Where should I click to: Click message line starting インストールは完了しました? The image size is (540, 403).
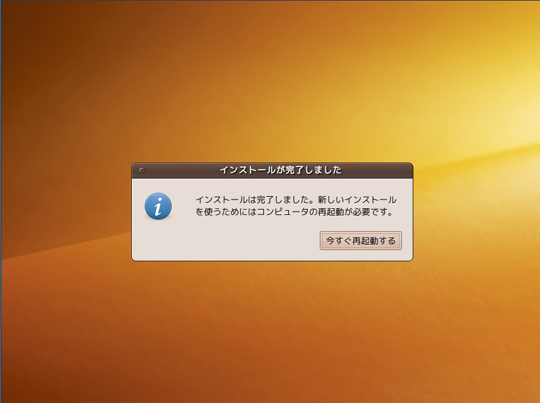tap(296, 200)
